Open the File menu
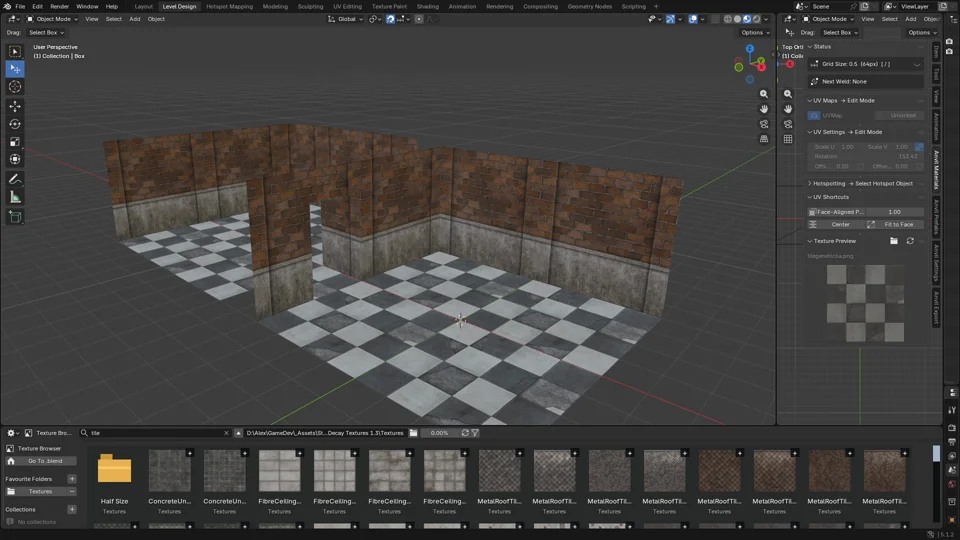960x540 pixels. (20, 6)
